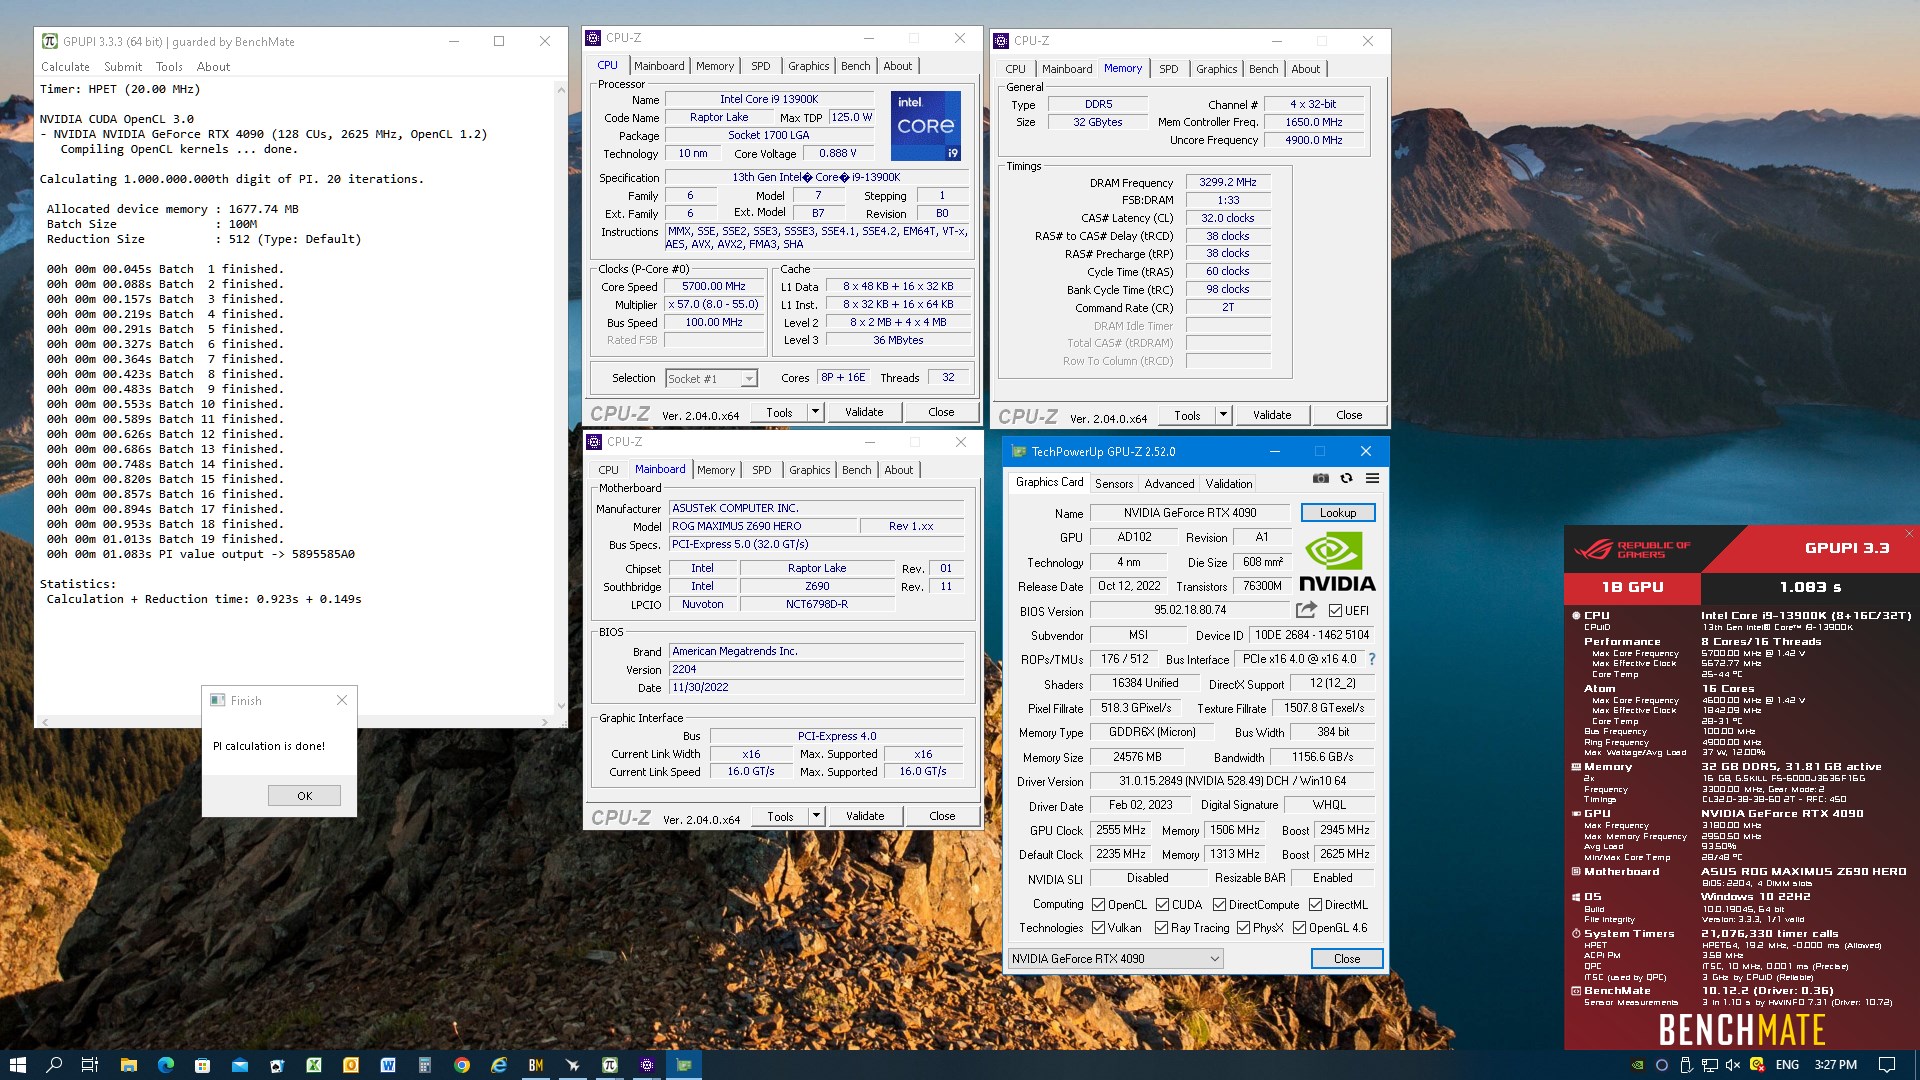Image resolution: width=1920 pixels, height=1080 pixels.
Task: Toggle the OpenCL checkbox
Action: [x=1098, y=904]
